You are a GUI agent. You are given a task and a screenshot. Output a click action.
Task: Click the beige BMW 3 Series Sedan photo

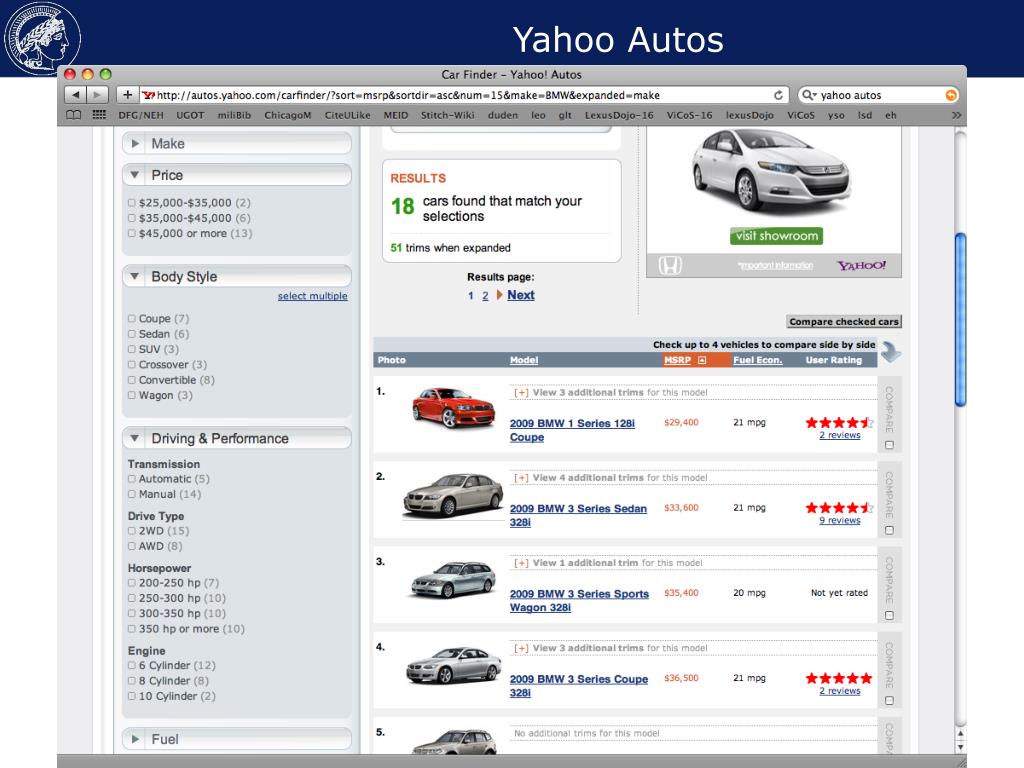453,496
